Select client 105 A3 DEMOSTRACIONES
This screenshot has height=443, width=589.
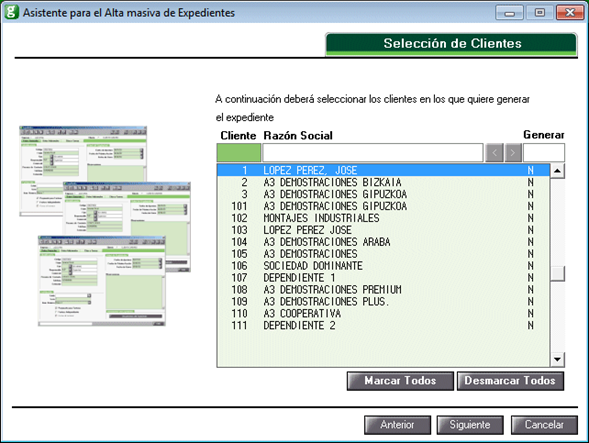point(383,254)
